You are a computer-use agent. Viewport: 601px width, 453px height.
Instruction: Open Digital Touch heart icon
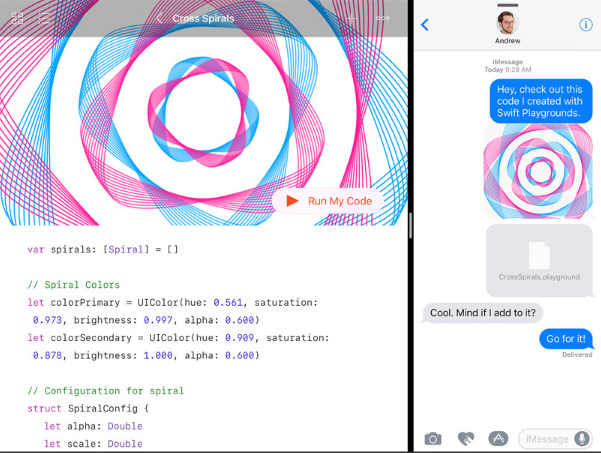click(x=465, y=438)
